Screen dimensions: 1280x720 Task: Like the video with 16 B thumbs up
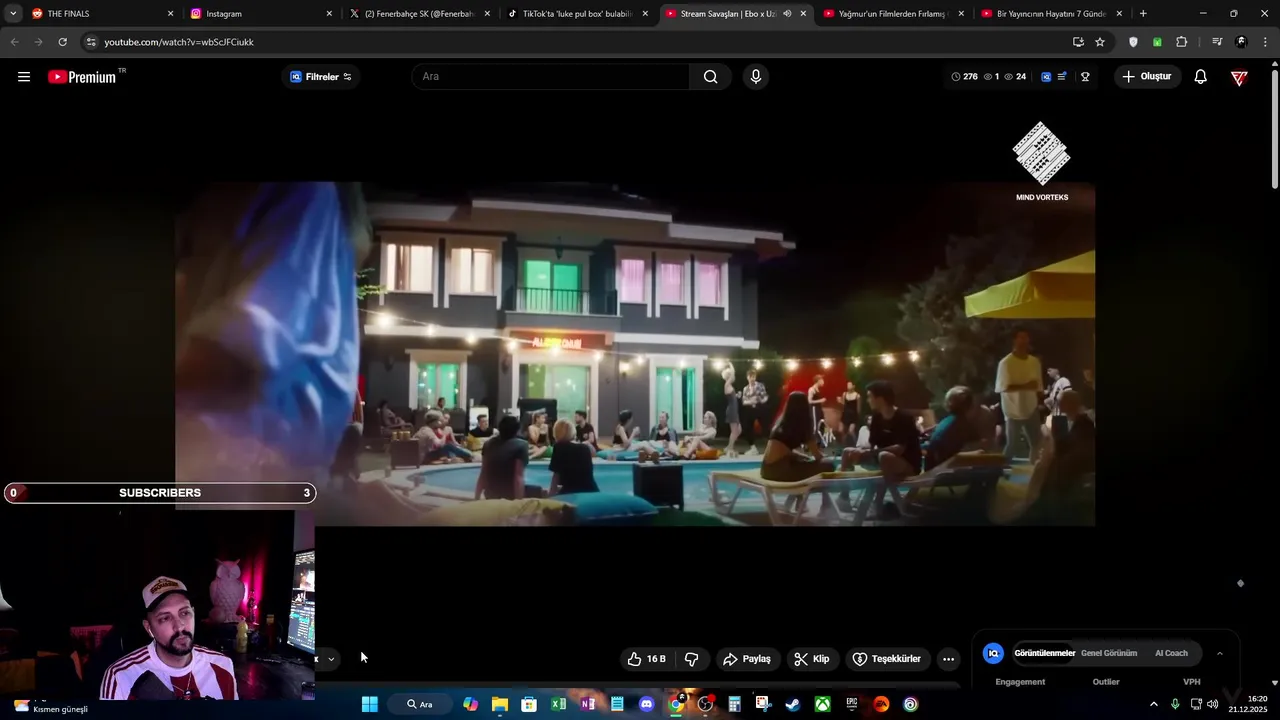click(646, 659)
